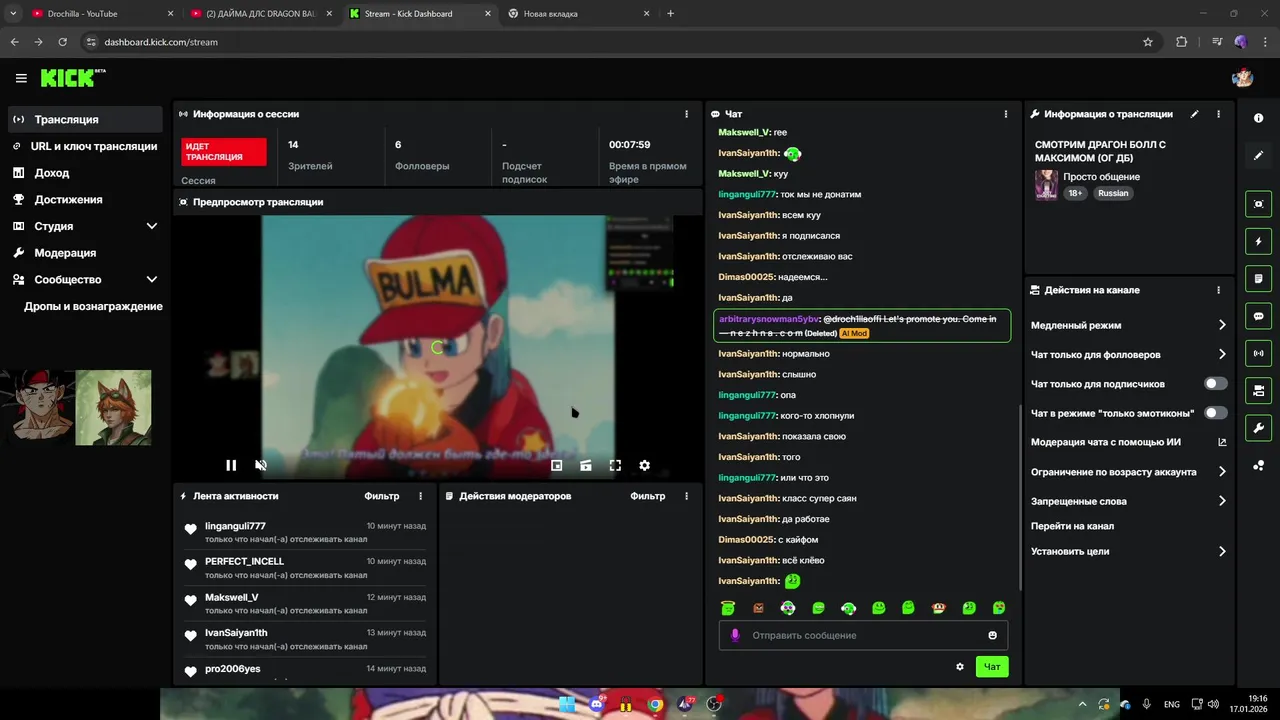Open the user profile avatar menu

pyautogui.click(x=1242, y=78)
